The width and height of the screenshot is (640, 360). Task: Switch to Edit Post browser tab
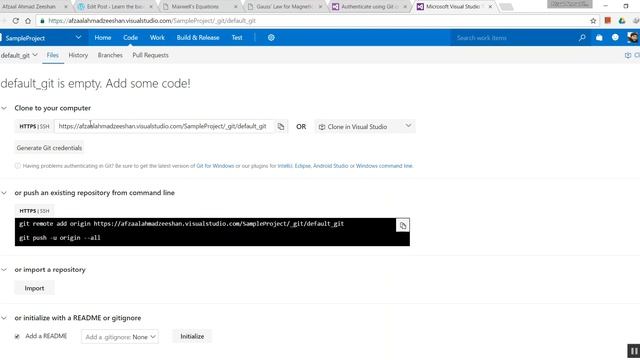coord(115,7)
